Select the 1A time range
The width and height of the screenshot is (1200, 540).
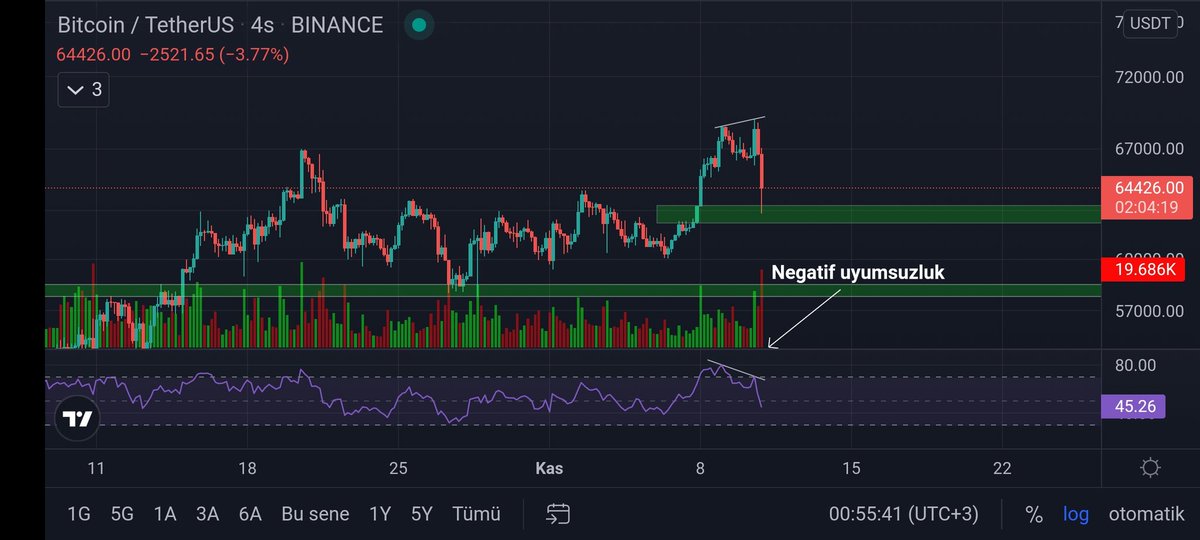(165, 514)
